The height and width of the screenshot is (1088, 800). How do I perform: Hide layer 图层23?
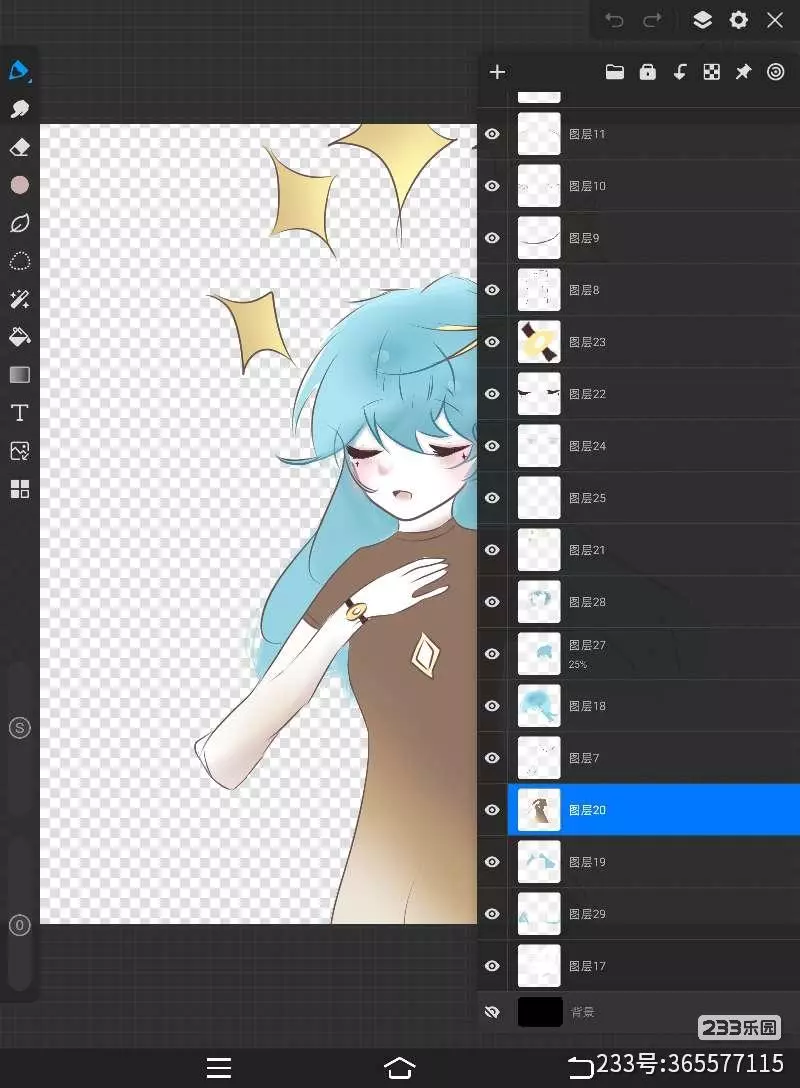(492, 341)
